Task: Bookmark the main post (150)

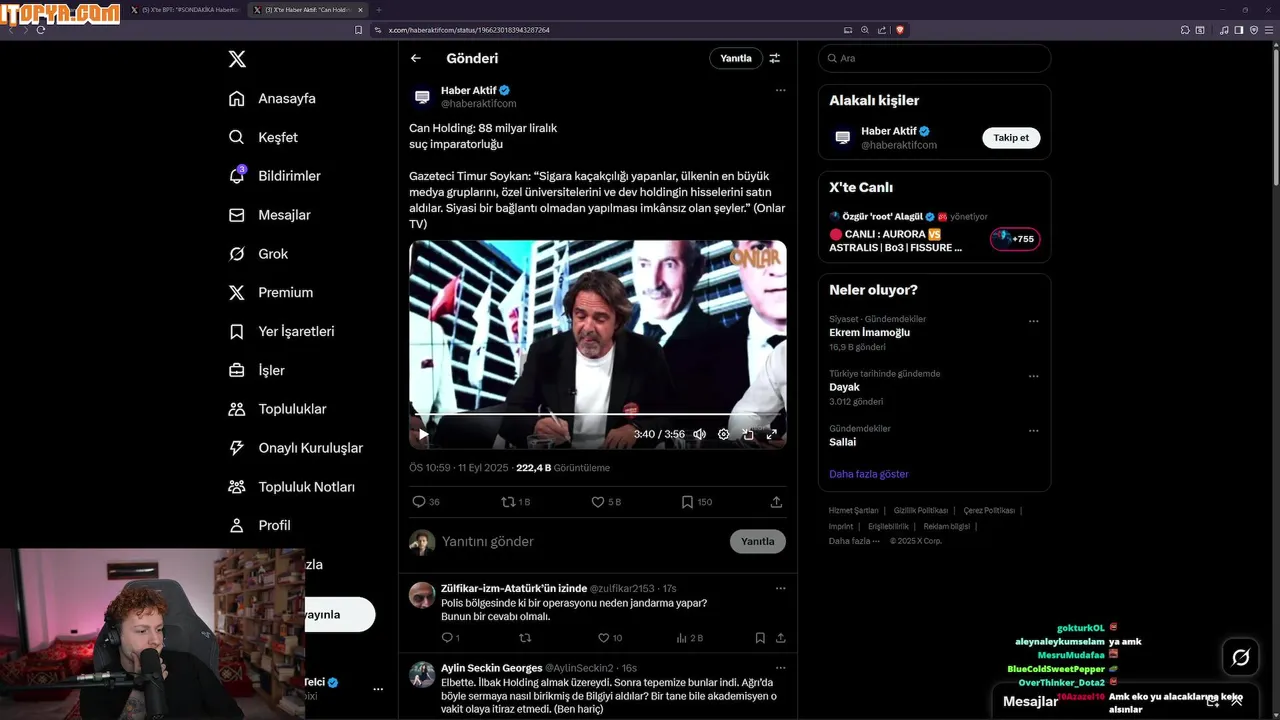Action: point(696,502)
